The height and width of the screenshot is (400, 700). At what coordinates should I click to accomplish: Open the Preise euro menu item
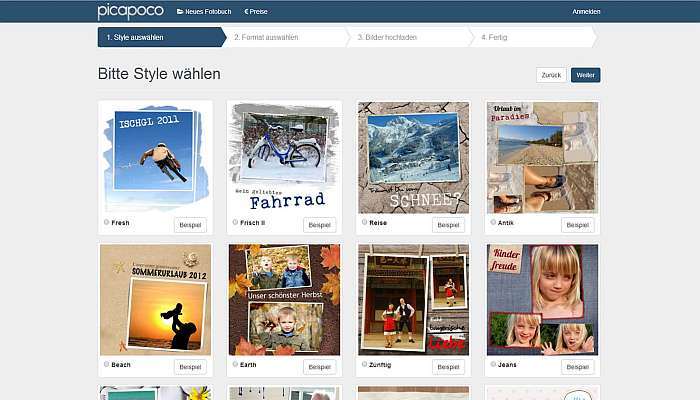tap(256, 12)
